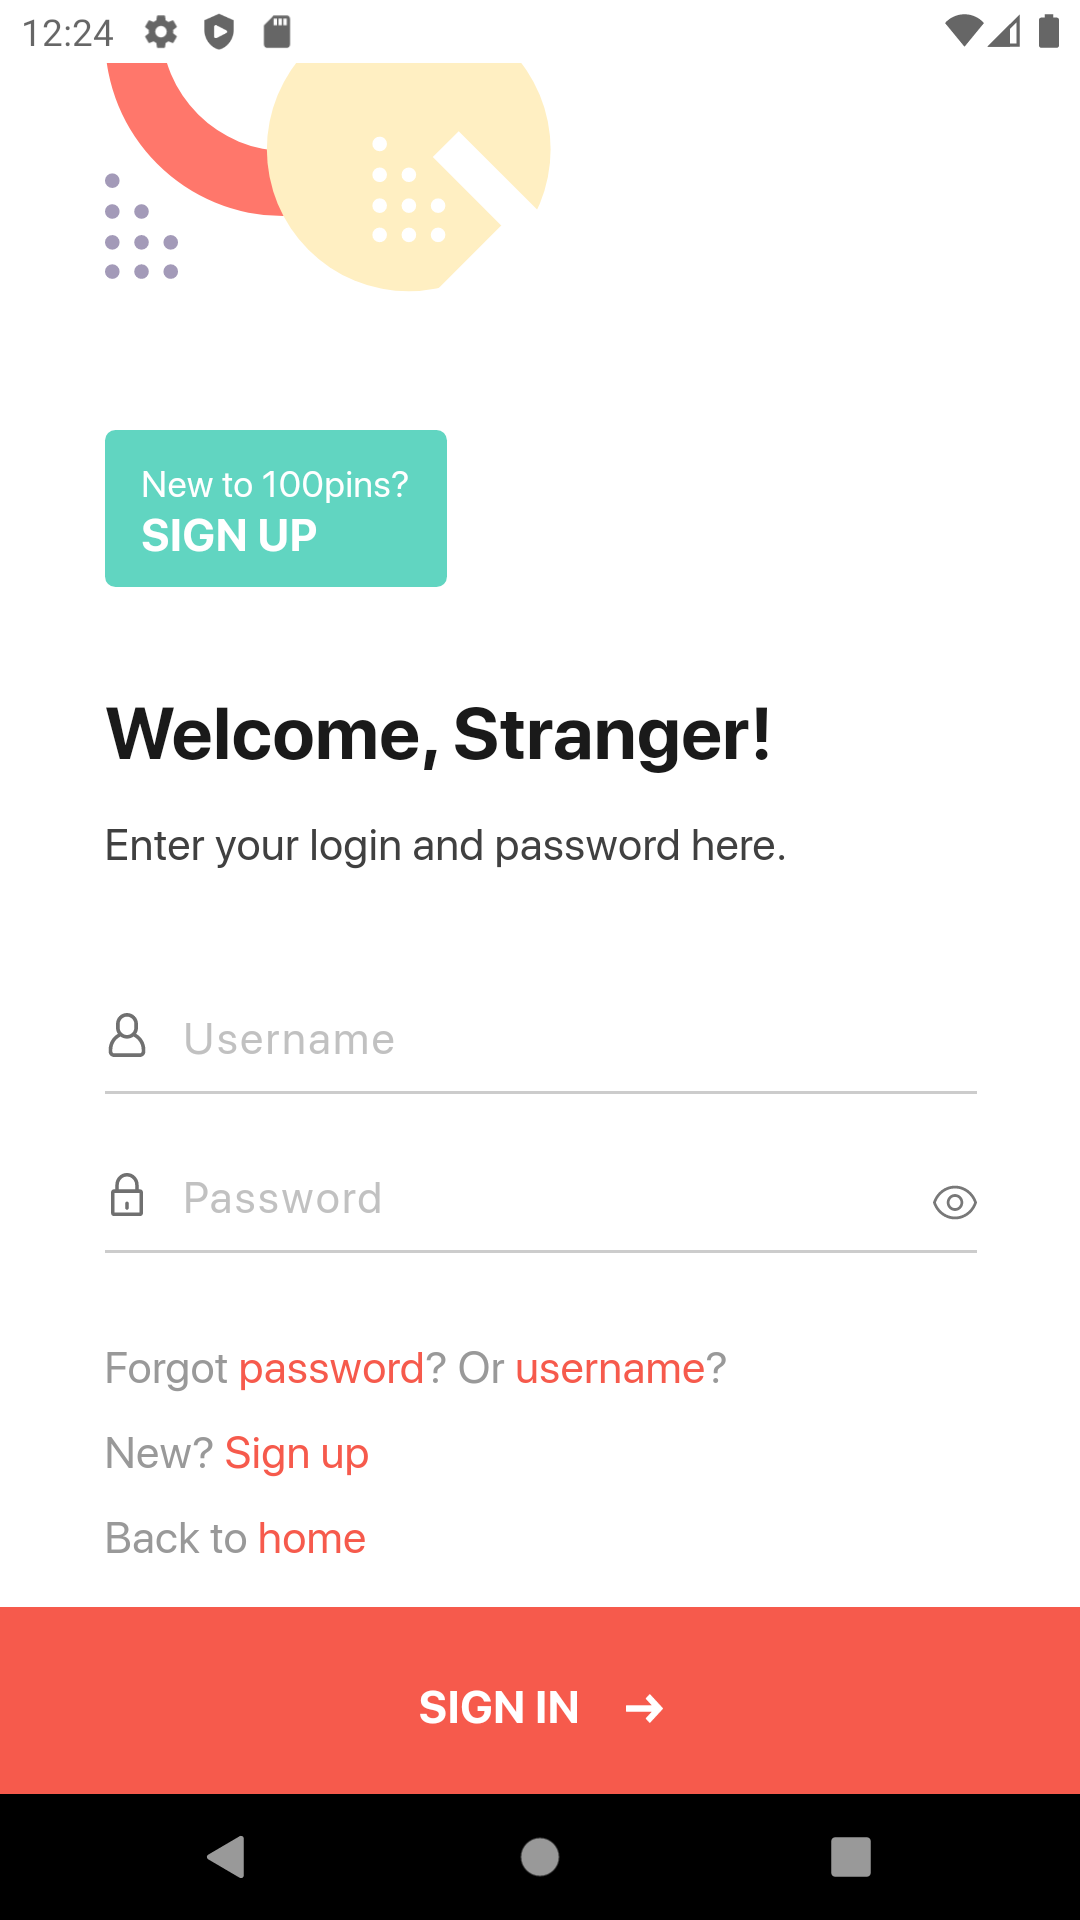Tap the settings gear in status bar
The image size is (1080, 1920).
(161, 33)
